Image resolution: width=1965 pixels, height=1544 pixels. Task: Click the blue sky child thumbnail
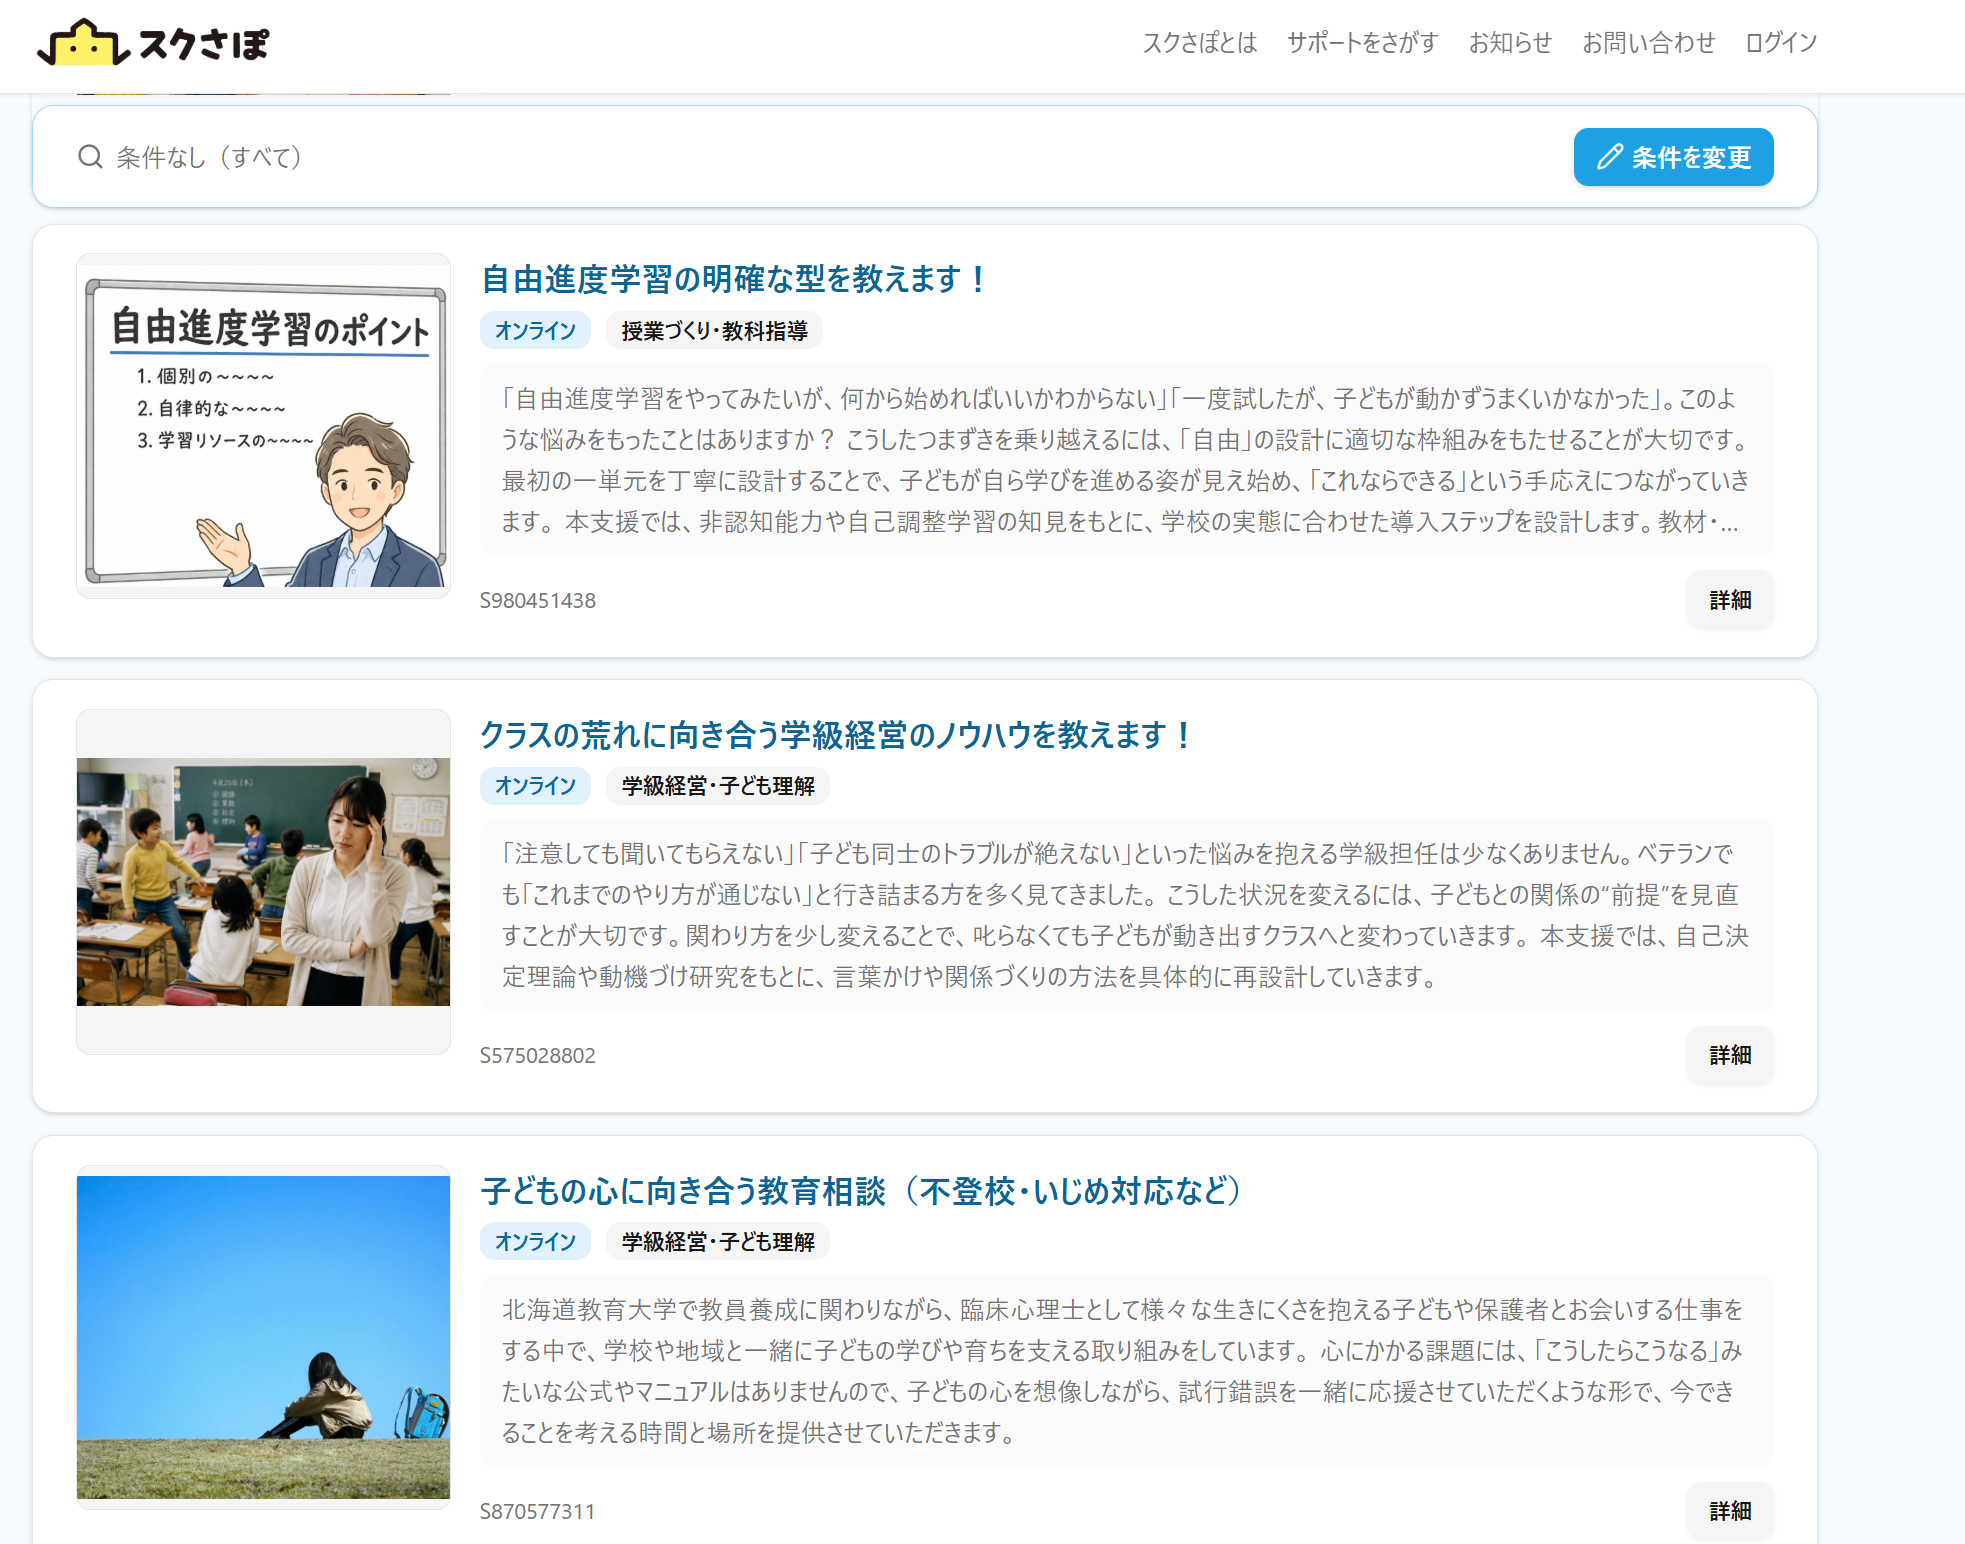(x=264, y=1337)
